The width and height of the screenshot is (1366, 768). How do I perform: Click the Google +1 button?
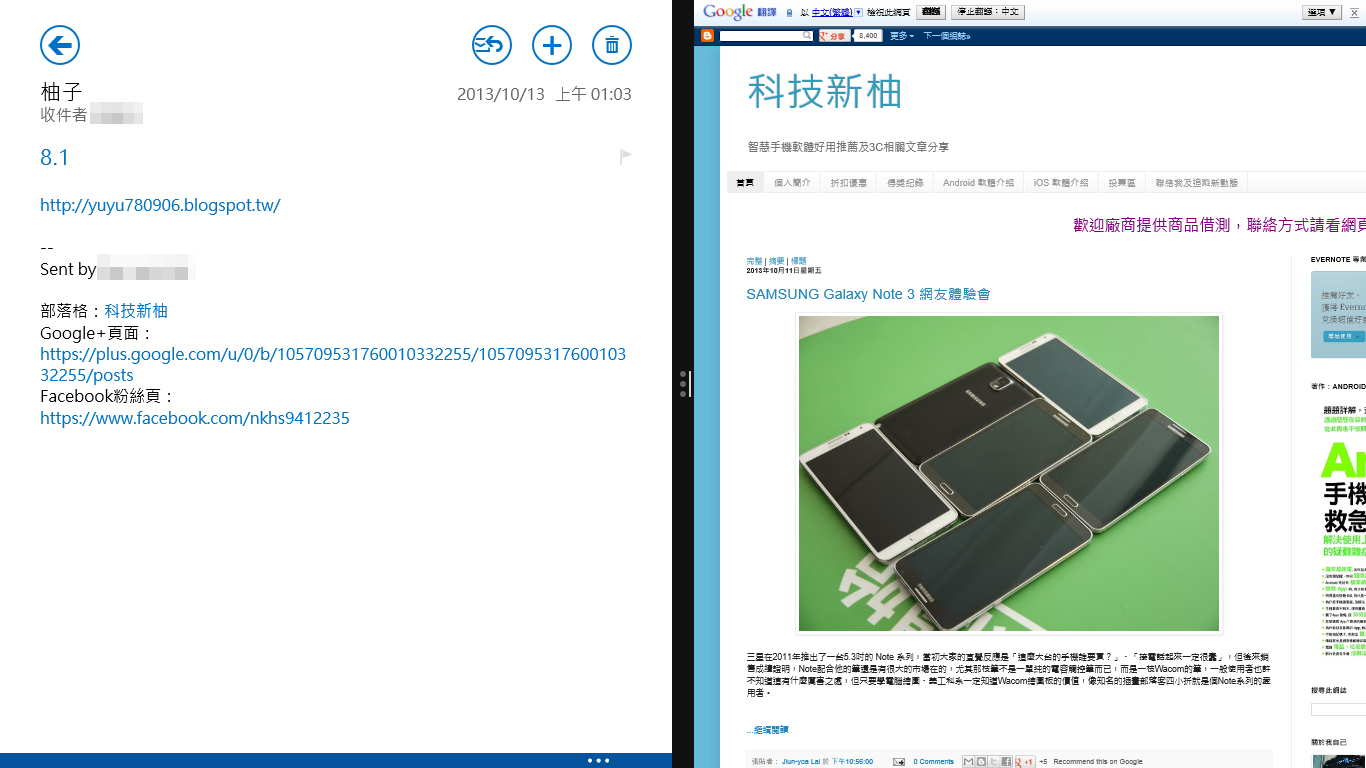[1025, 762]
